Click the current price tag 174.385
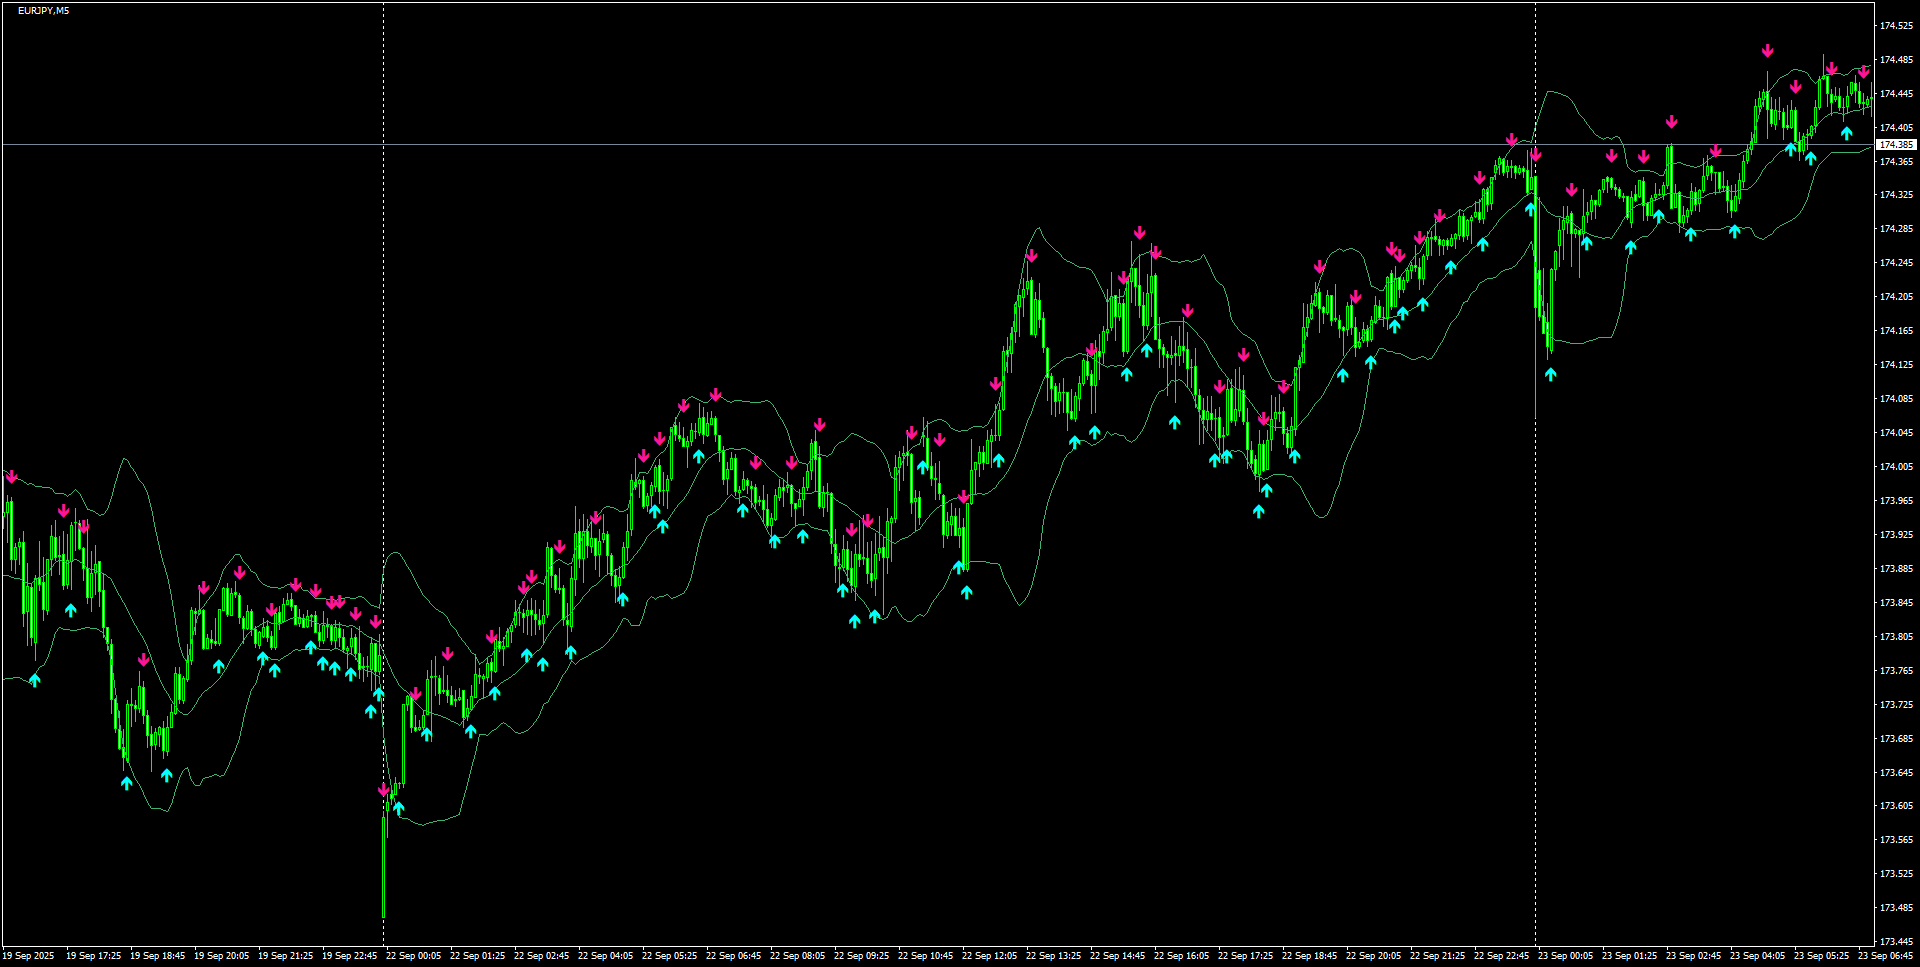 (1895, 144)
